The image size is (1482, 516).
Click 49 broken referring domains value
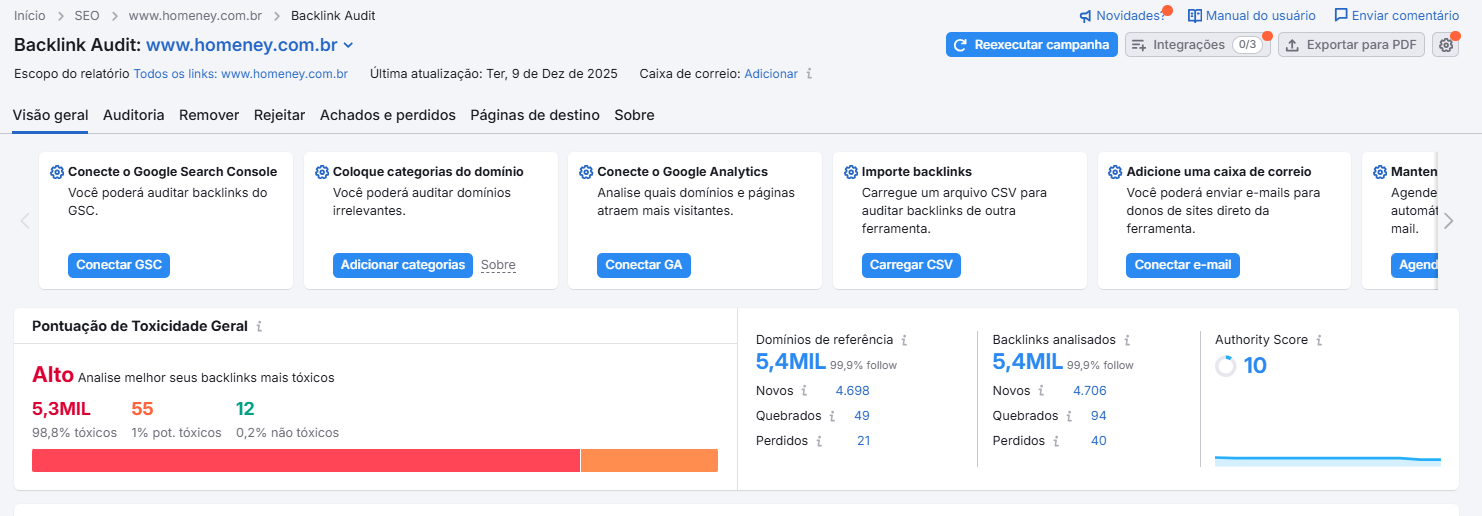(862, 416)
